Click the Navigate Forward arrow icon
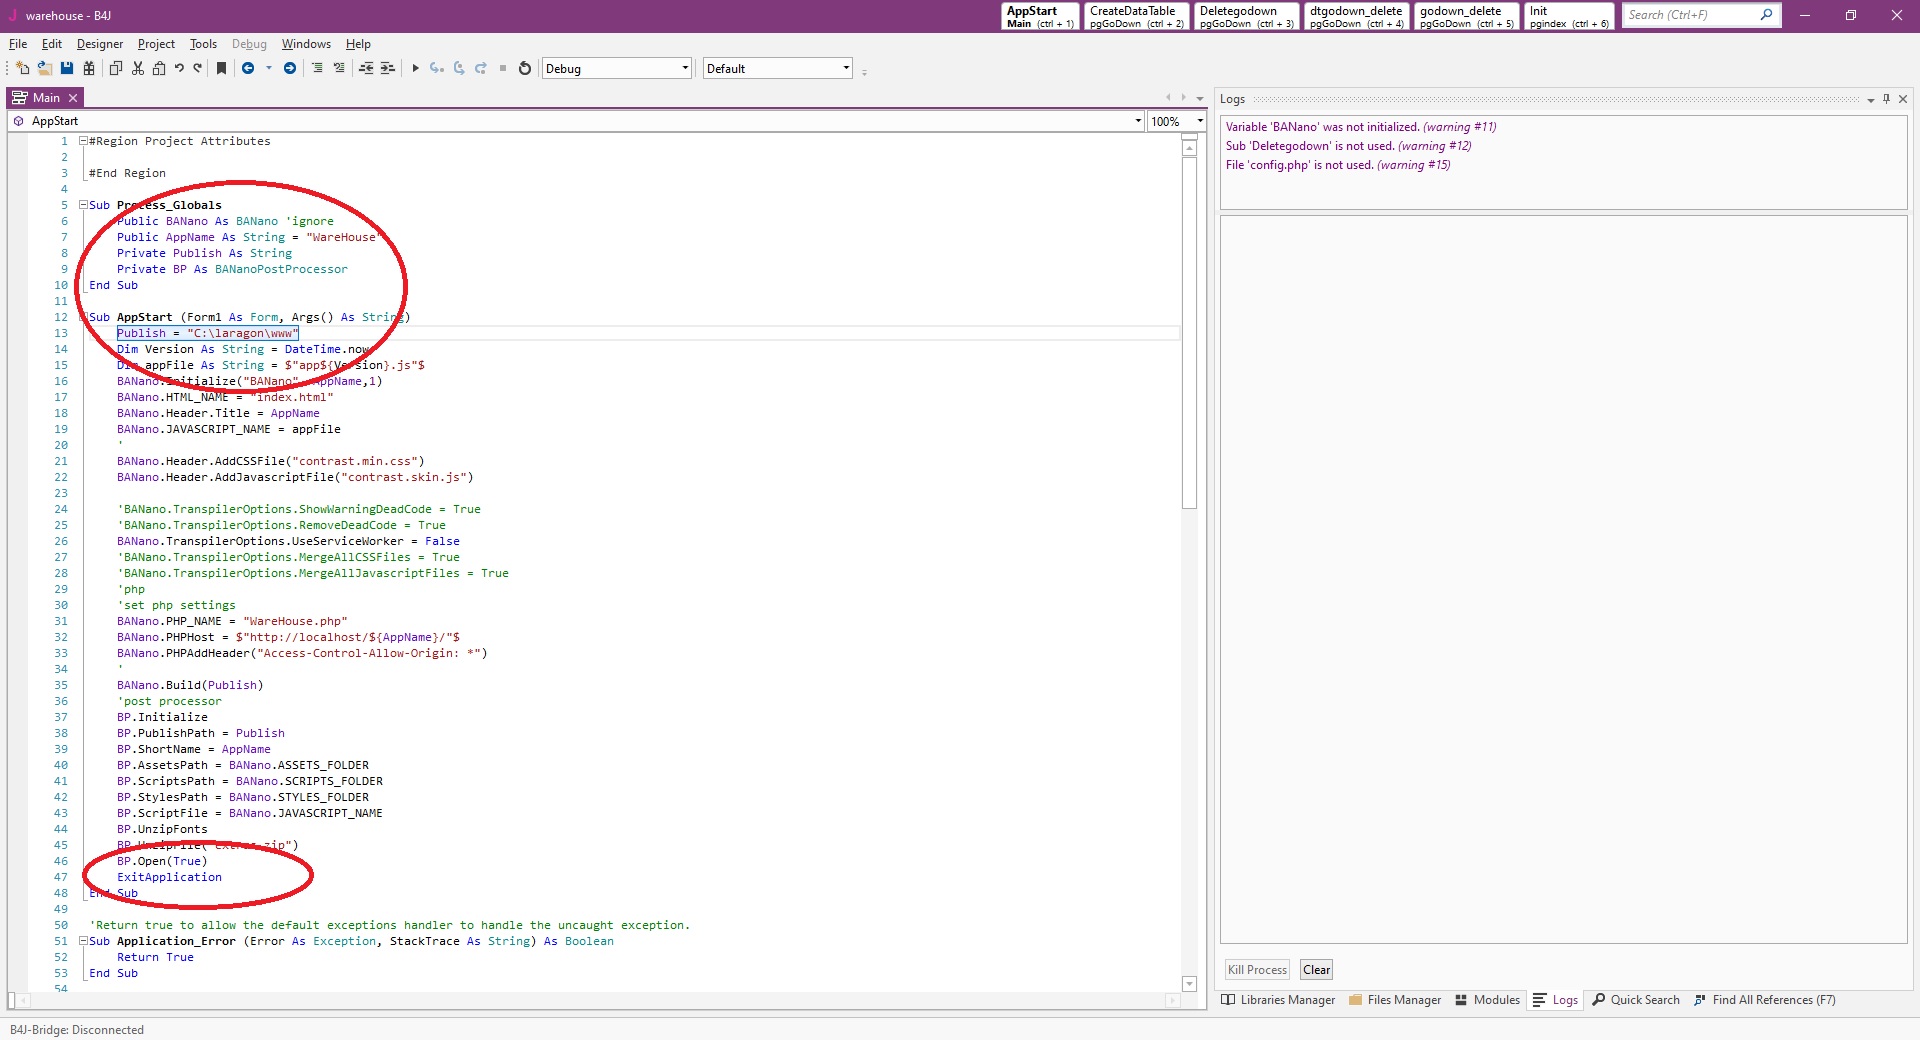 click(x=290, y=68)
